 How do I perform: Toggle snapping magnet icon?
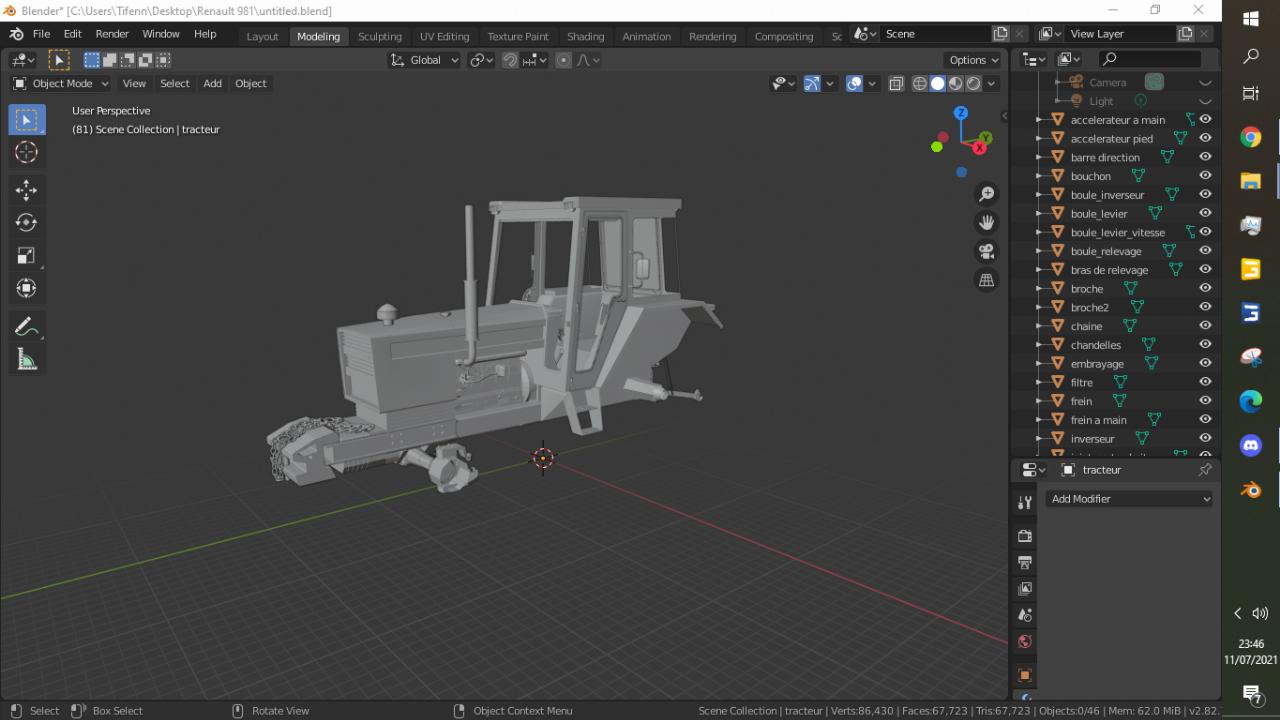tap(510, 60)
